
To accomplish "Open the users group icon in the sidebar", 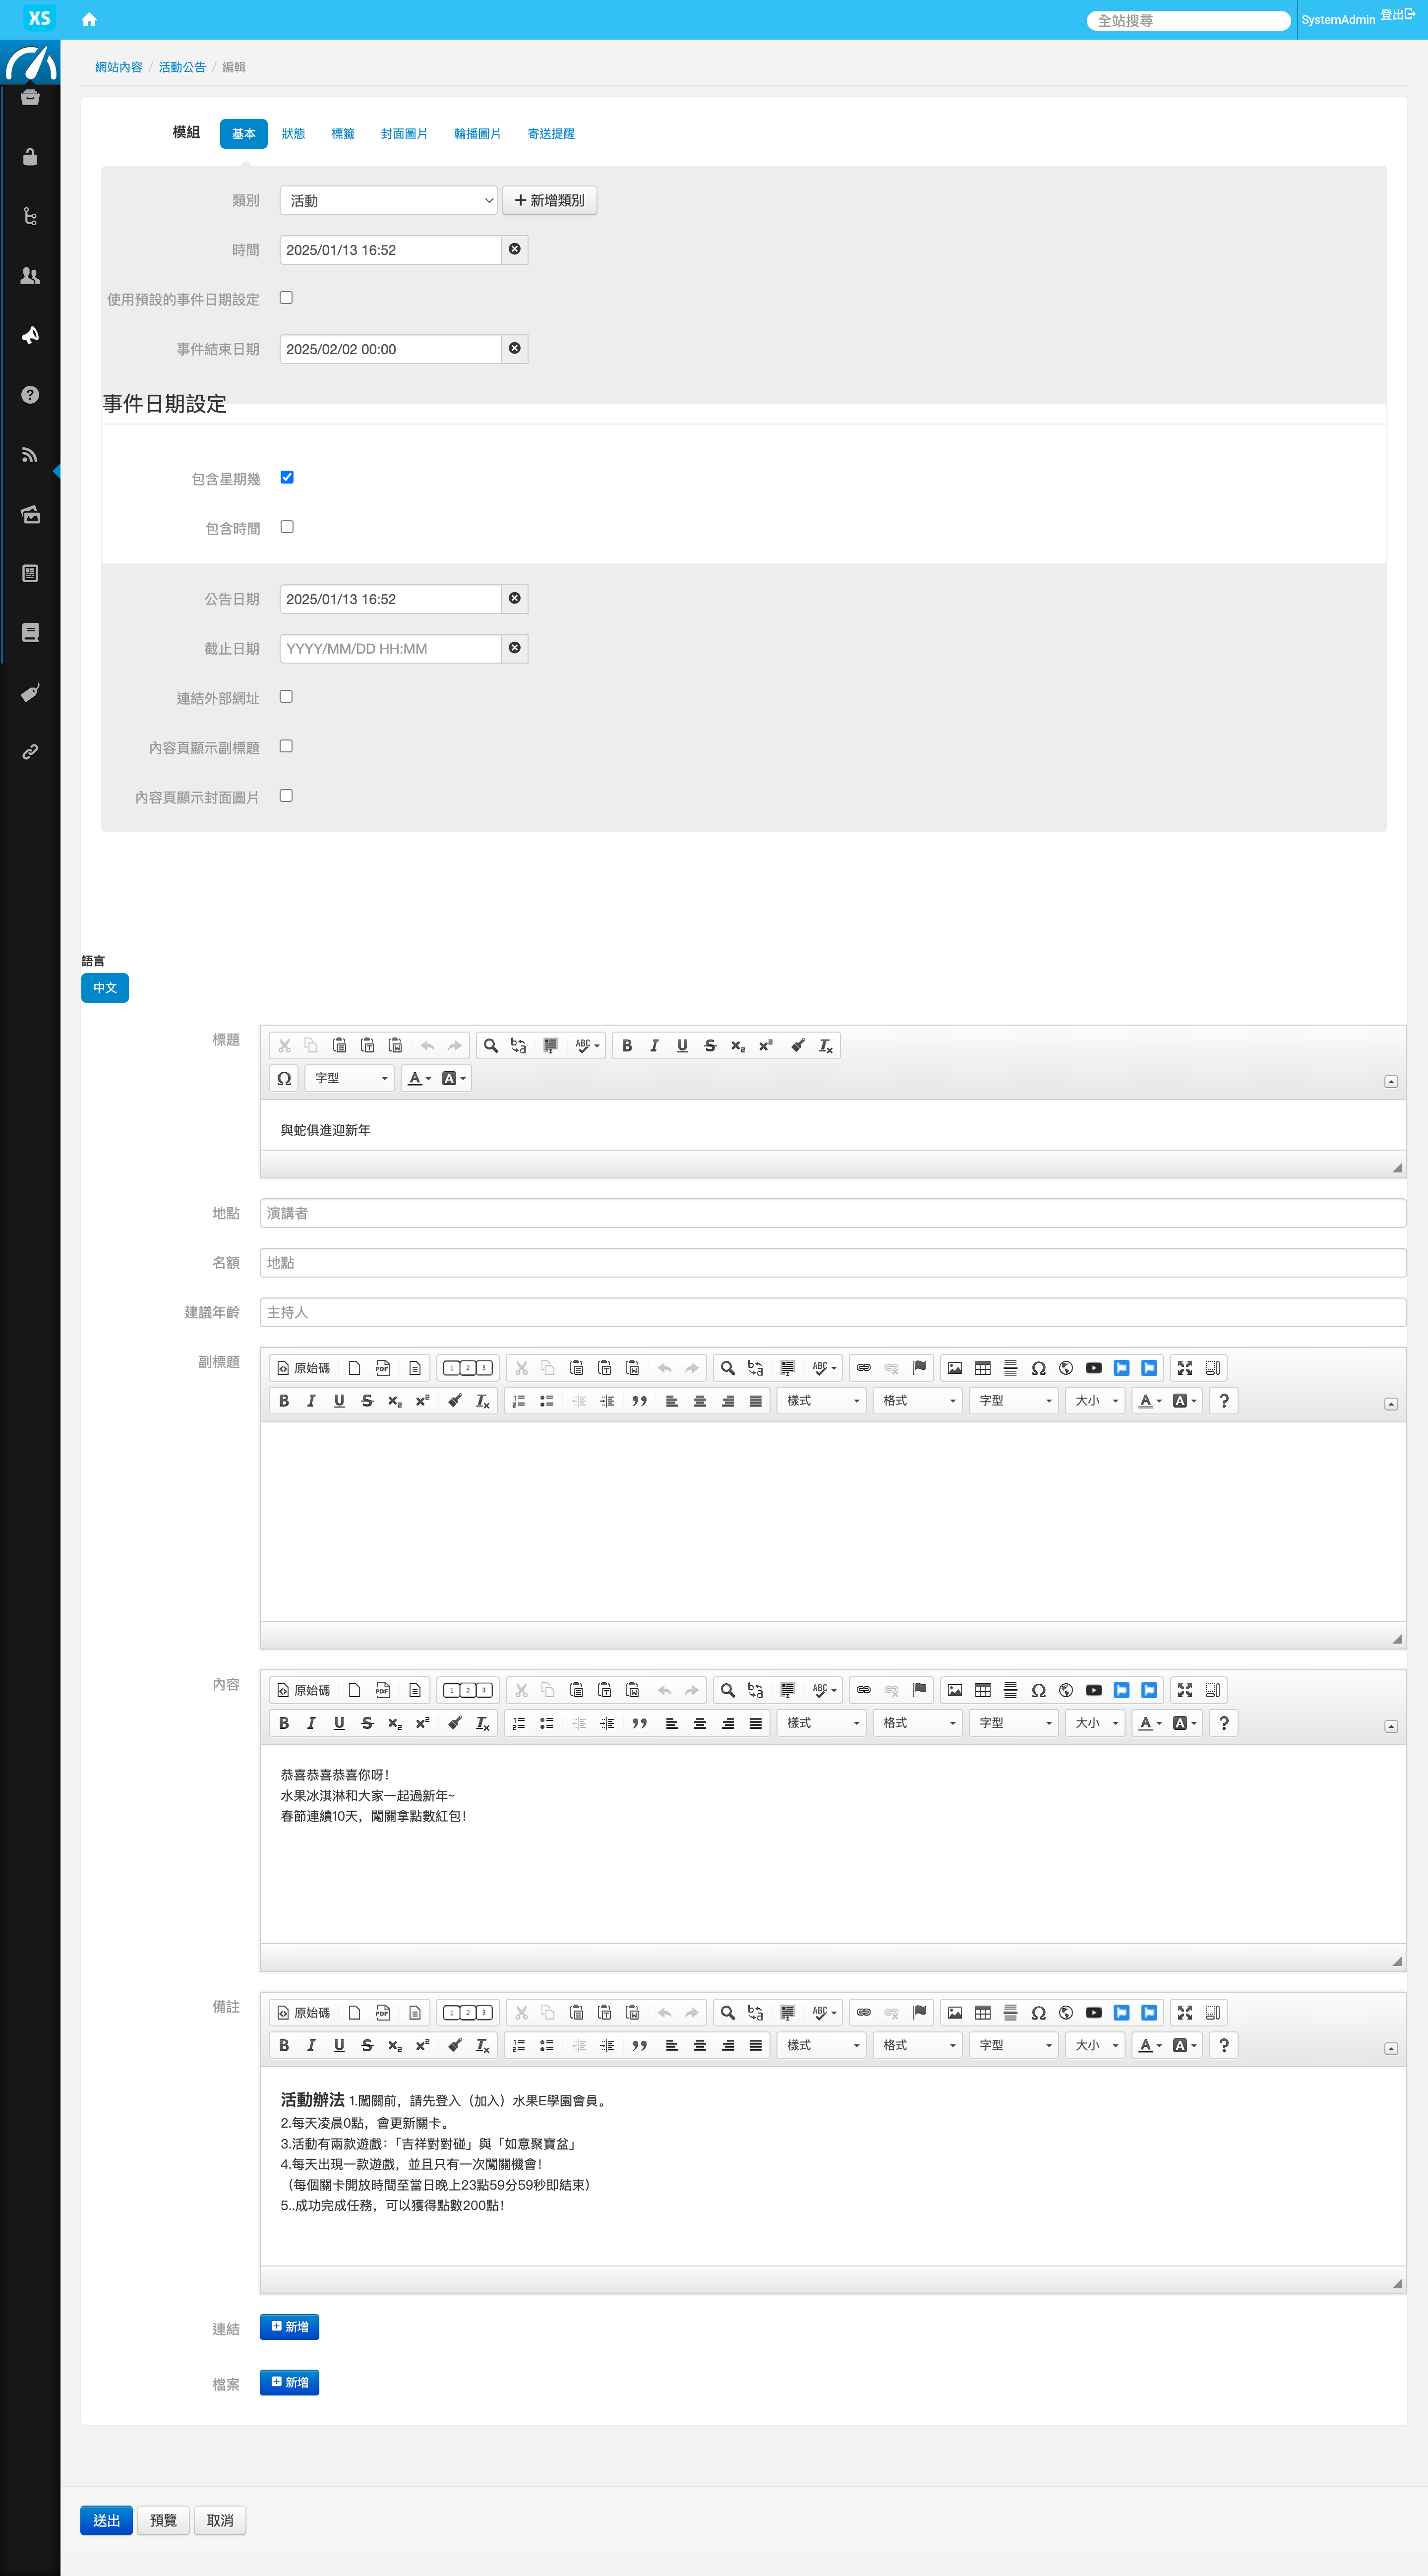I will pos(30,276).
